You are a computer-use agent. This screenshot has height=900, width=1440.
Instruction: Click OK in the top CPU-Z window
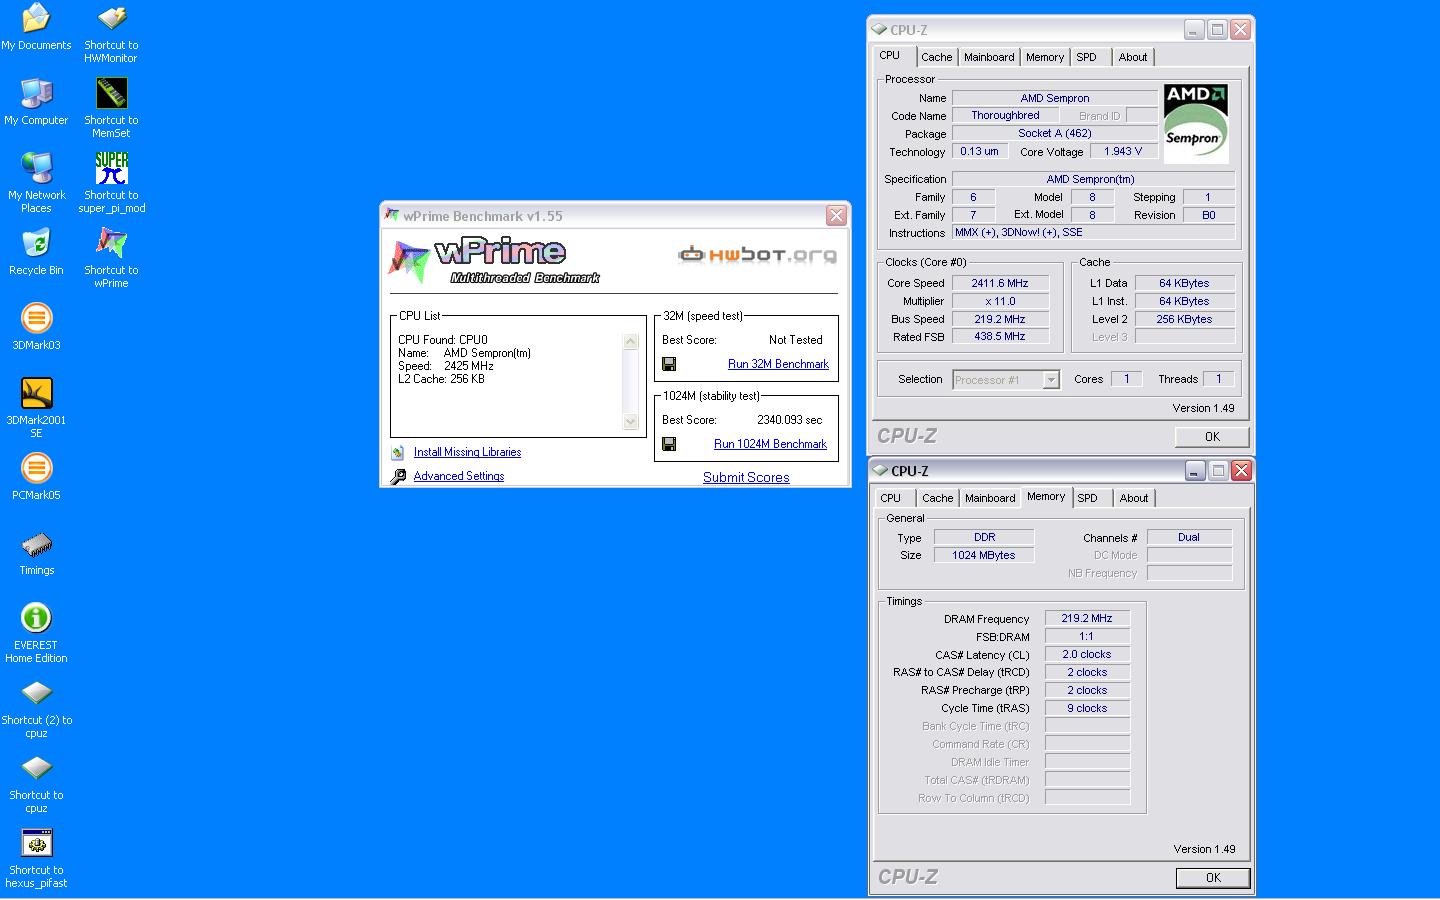(x=1212, y=437)
